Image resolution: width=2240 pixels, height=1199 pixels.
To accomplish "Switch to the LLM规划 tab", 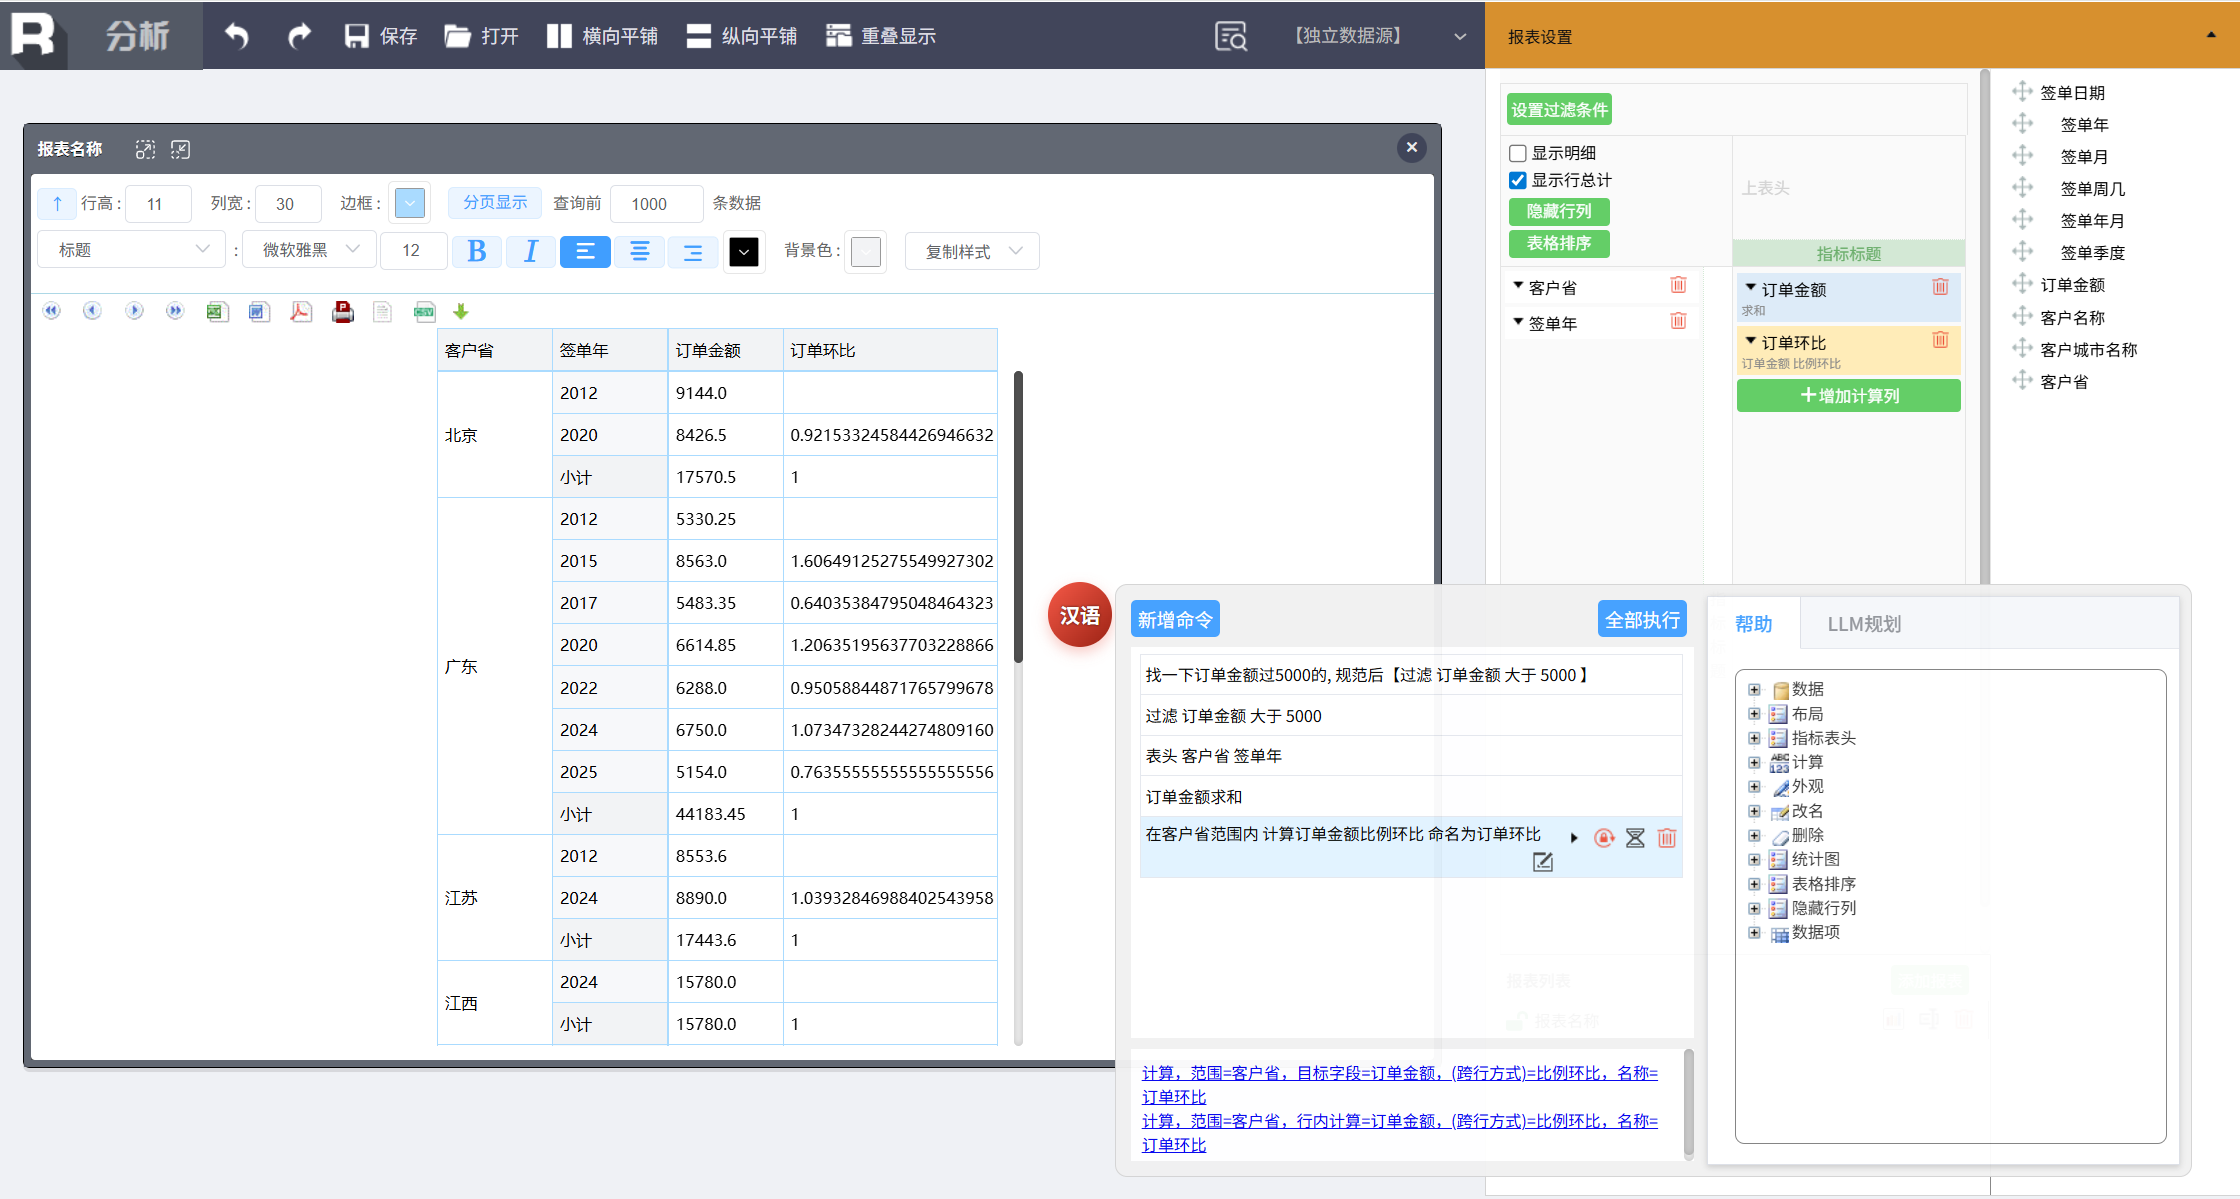I will coord(1864,624).
